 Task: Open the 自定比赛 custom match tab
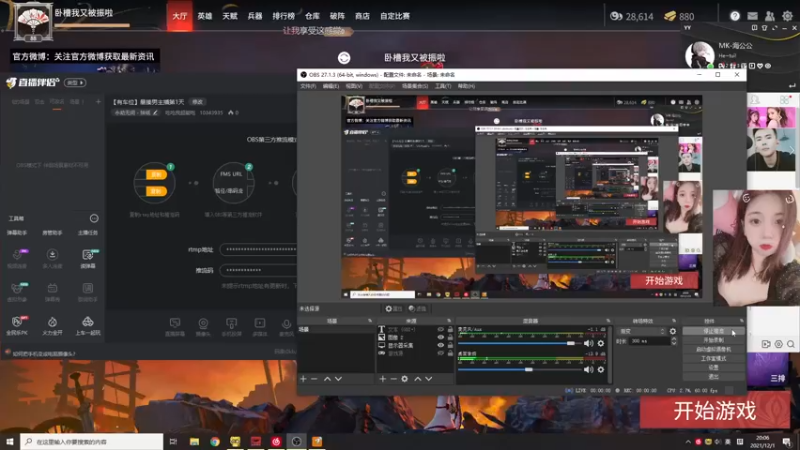395,16
